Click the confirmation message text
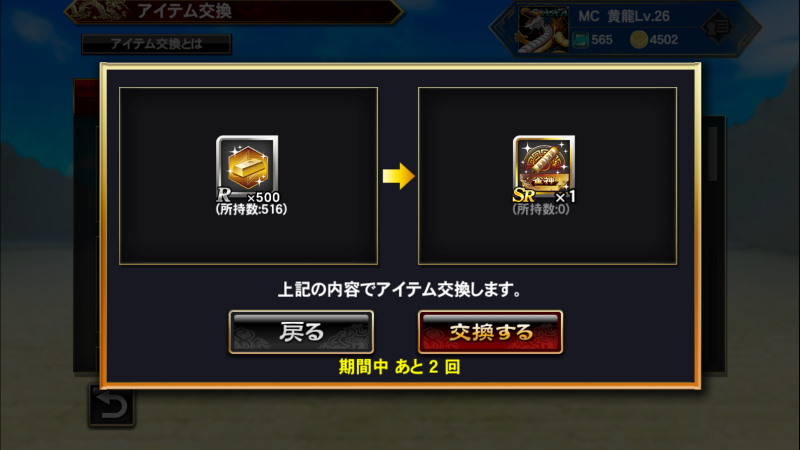The width and height of the screenshot is (800, 450). pos(399,290)
